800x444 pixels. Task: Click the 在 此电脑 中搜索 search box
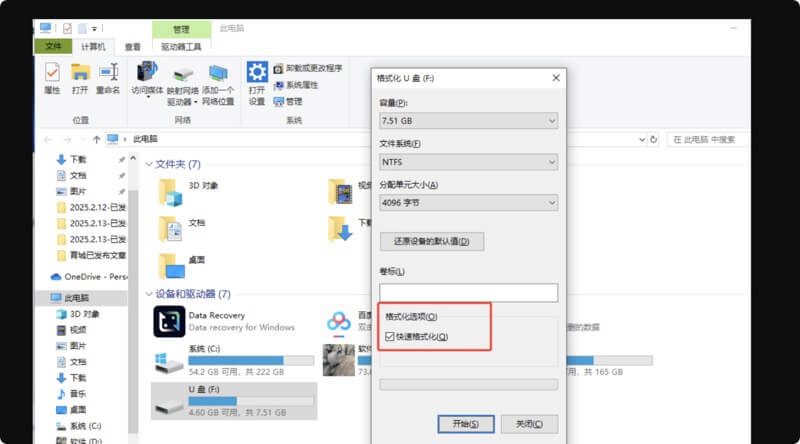coord(708,139)
